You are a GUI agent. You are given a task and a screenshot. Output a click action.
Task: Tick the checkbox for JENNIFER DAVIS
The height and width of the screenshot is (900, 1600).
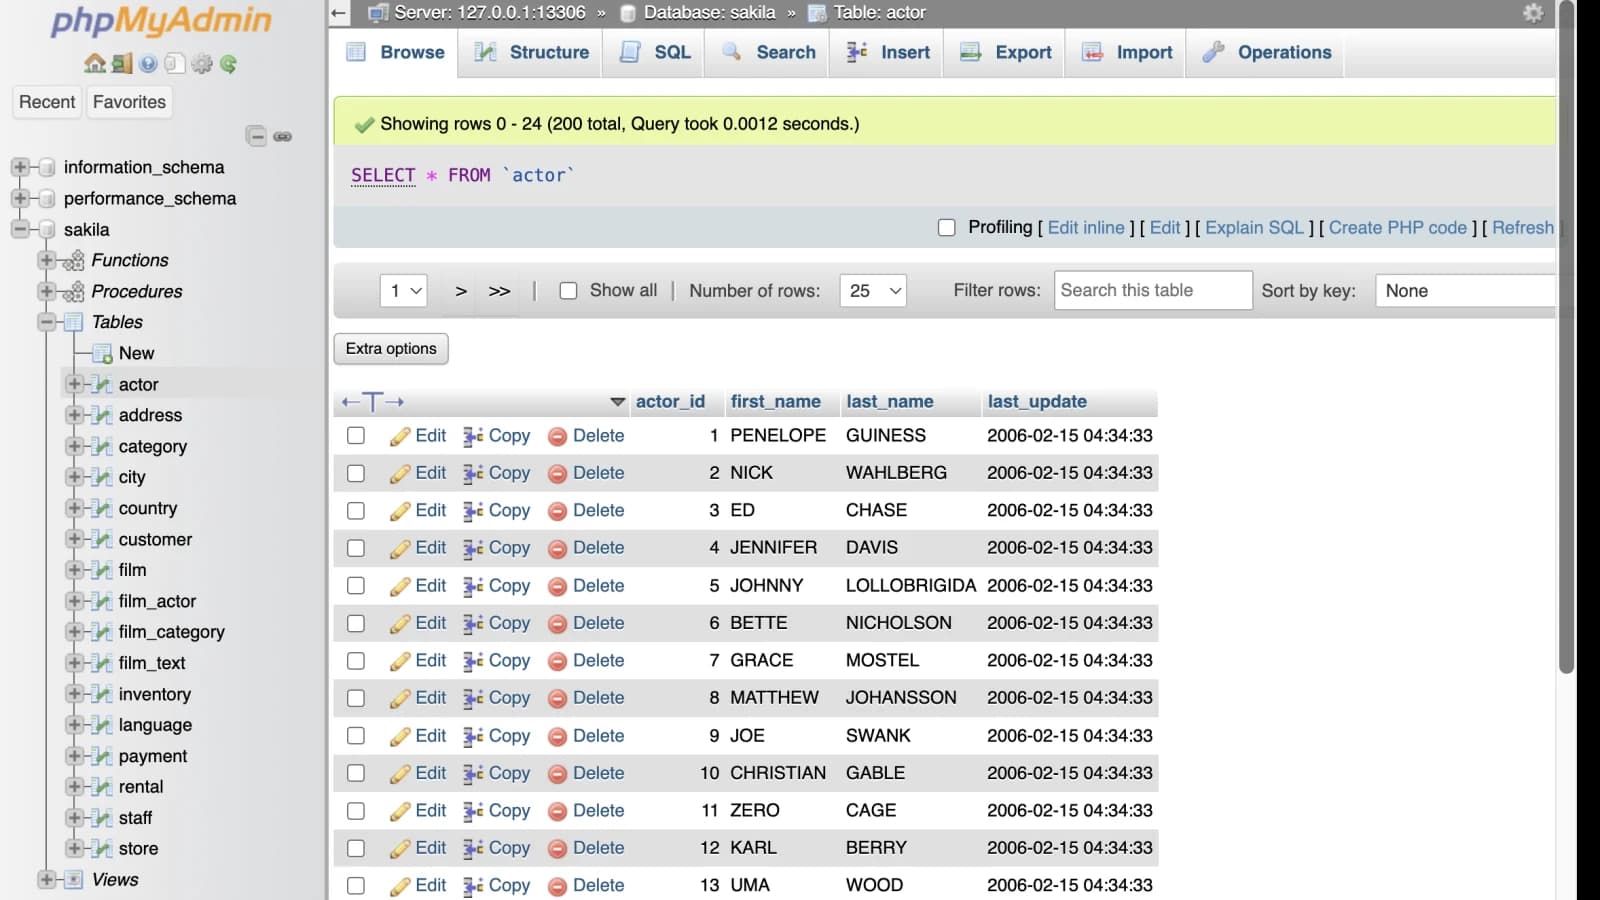click(x=356, y=548)
